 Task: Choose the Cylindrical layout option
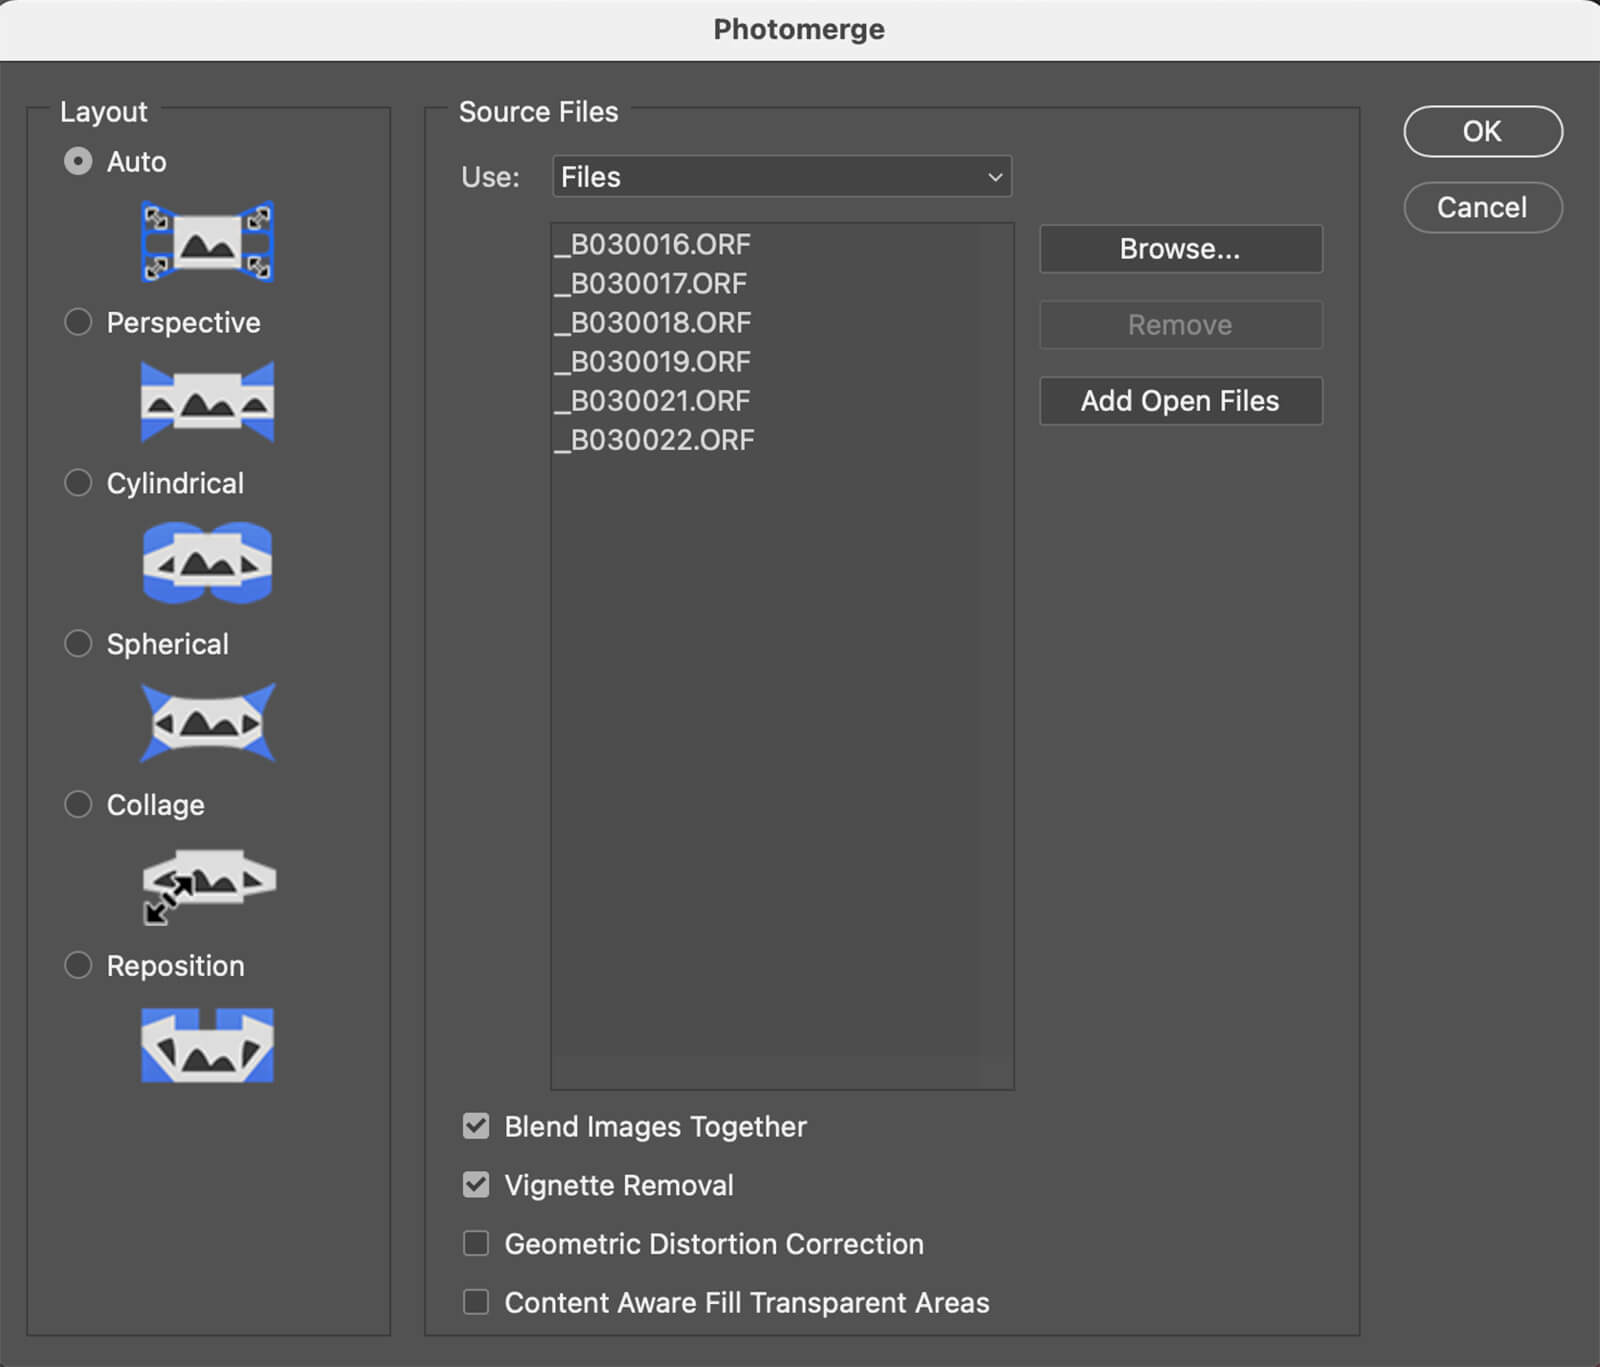pyautogui.click(x=78, y=483)
